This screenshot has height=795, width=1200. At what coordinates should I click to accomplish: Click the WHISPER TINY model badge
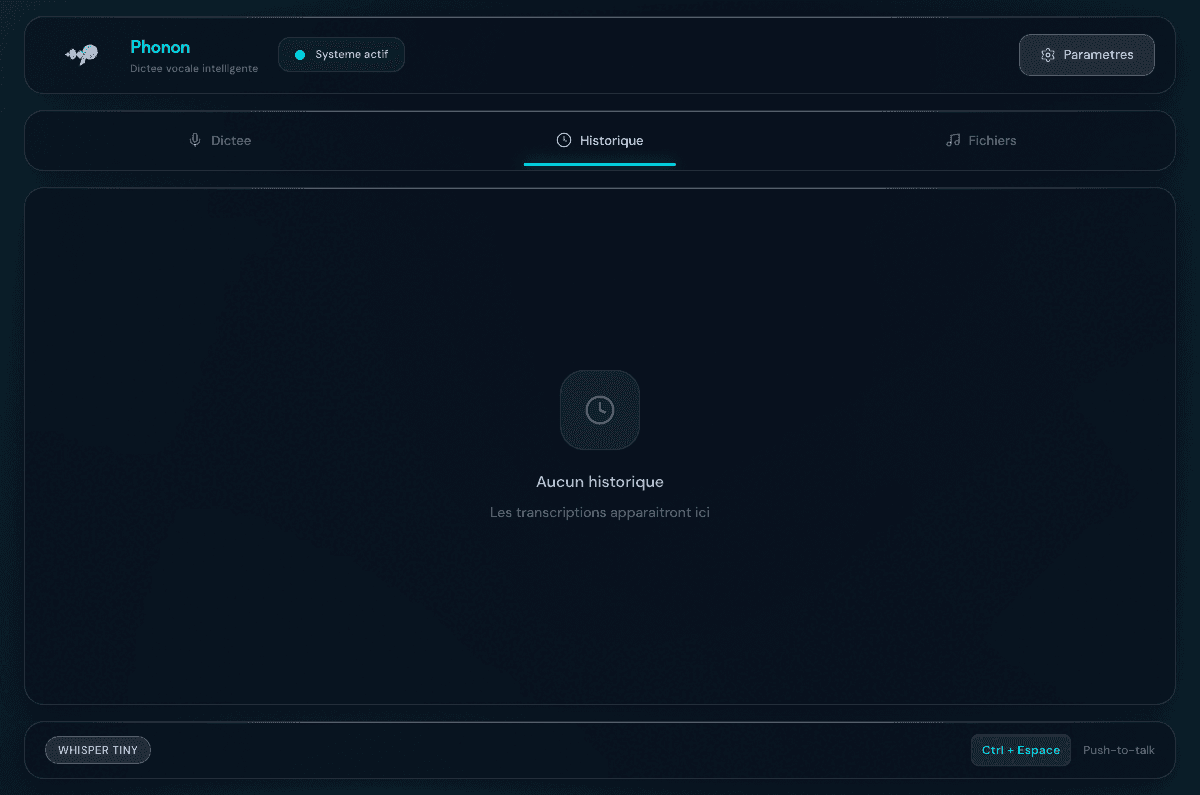[98, 750]
